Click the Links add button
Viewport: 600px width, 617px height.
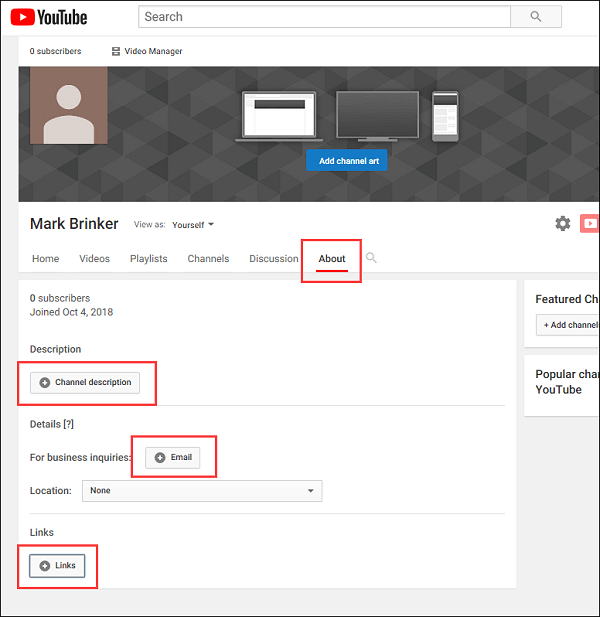pyautogui.click(x=57, y=566)
